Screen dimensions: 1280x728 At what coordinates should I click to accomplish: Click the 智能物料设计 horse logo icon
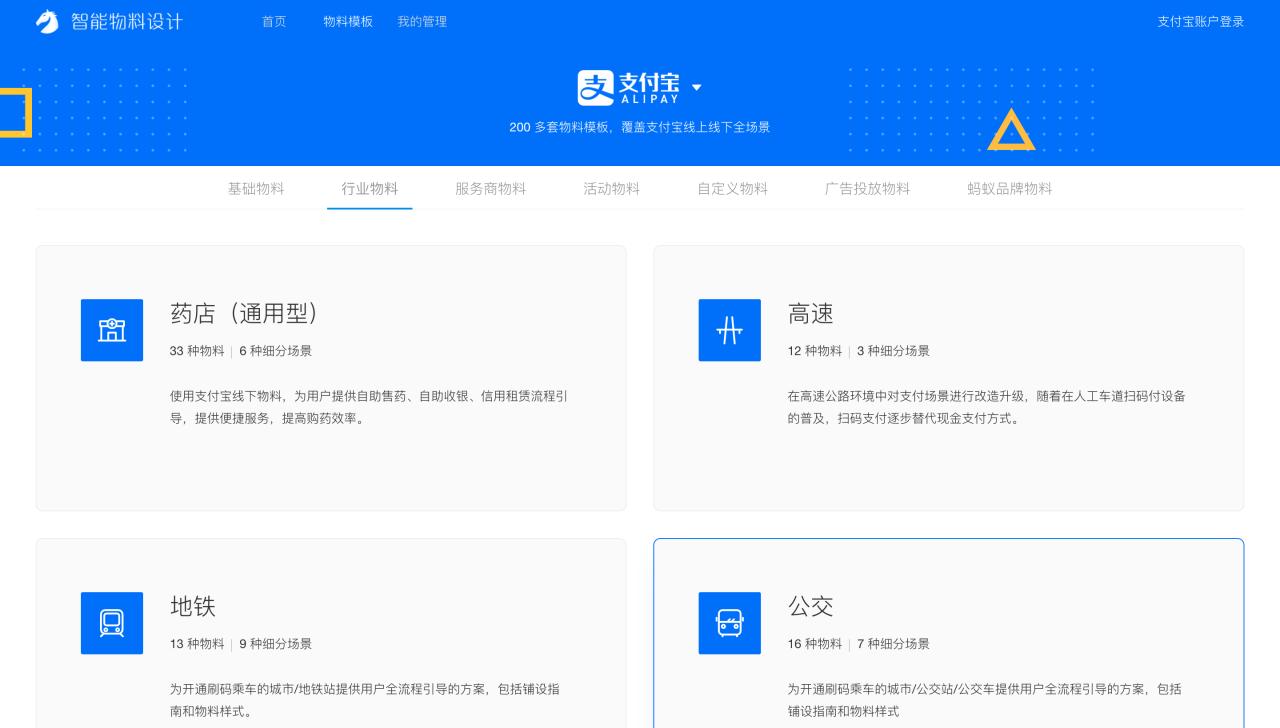(47, 21)
